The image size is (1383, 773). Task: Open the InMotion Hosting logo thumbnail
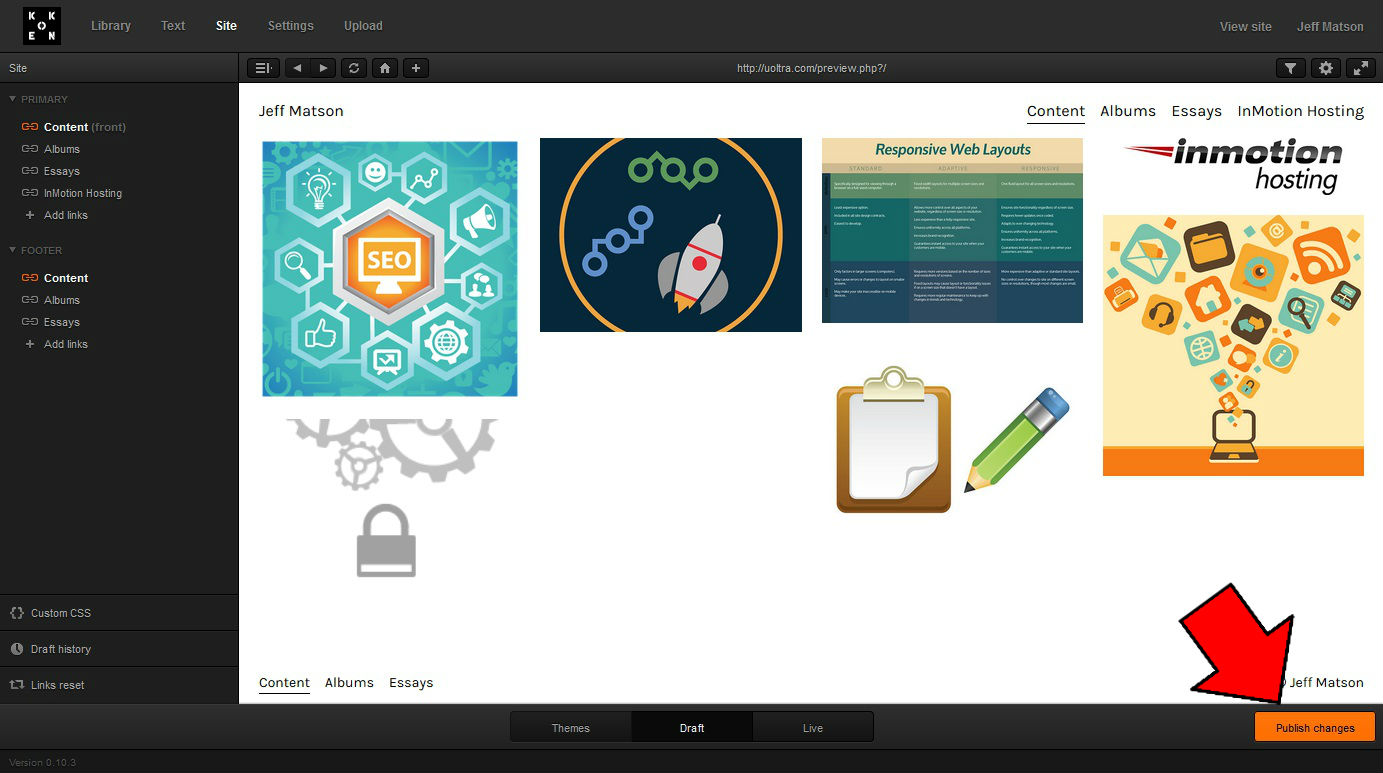[1233, 166]
